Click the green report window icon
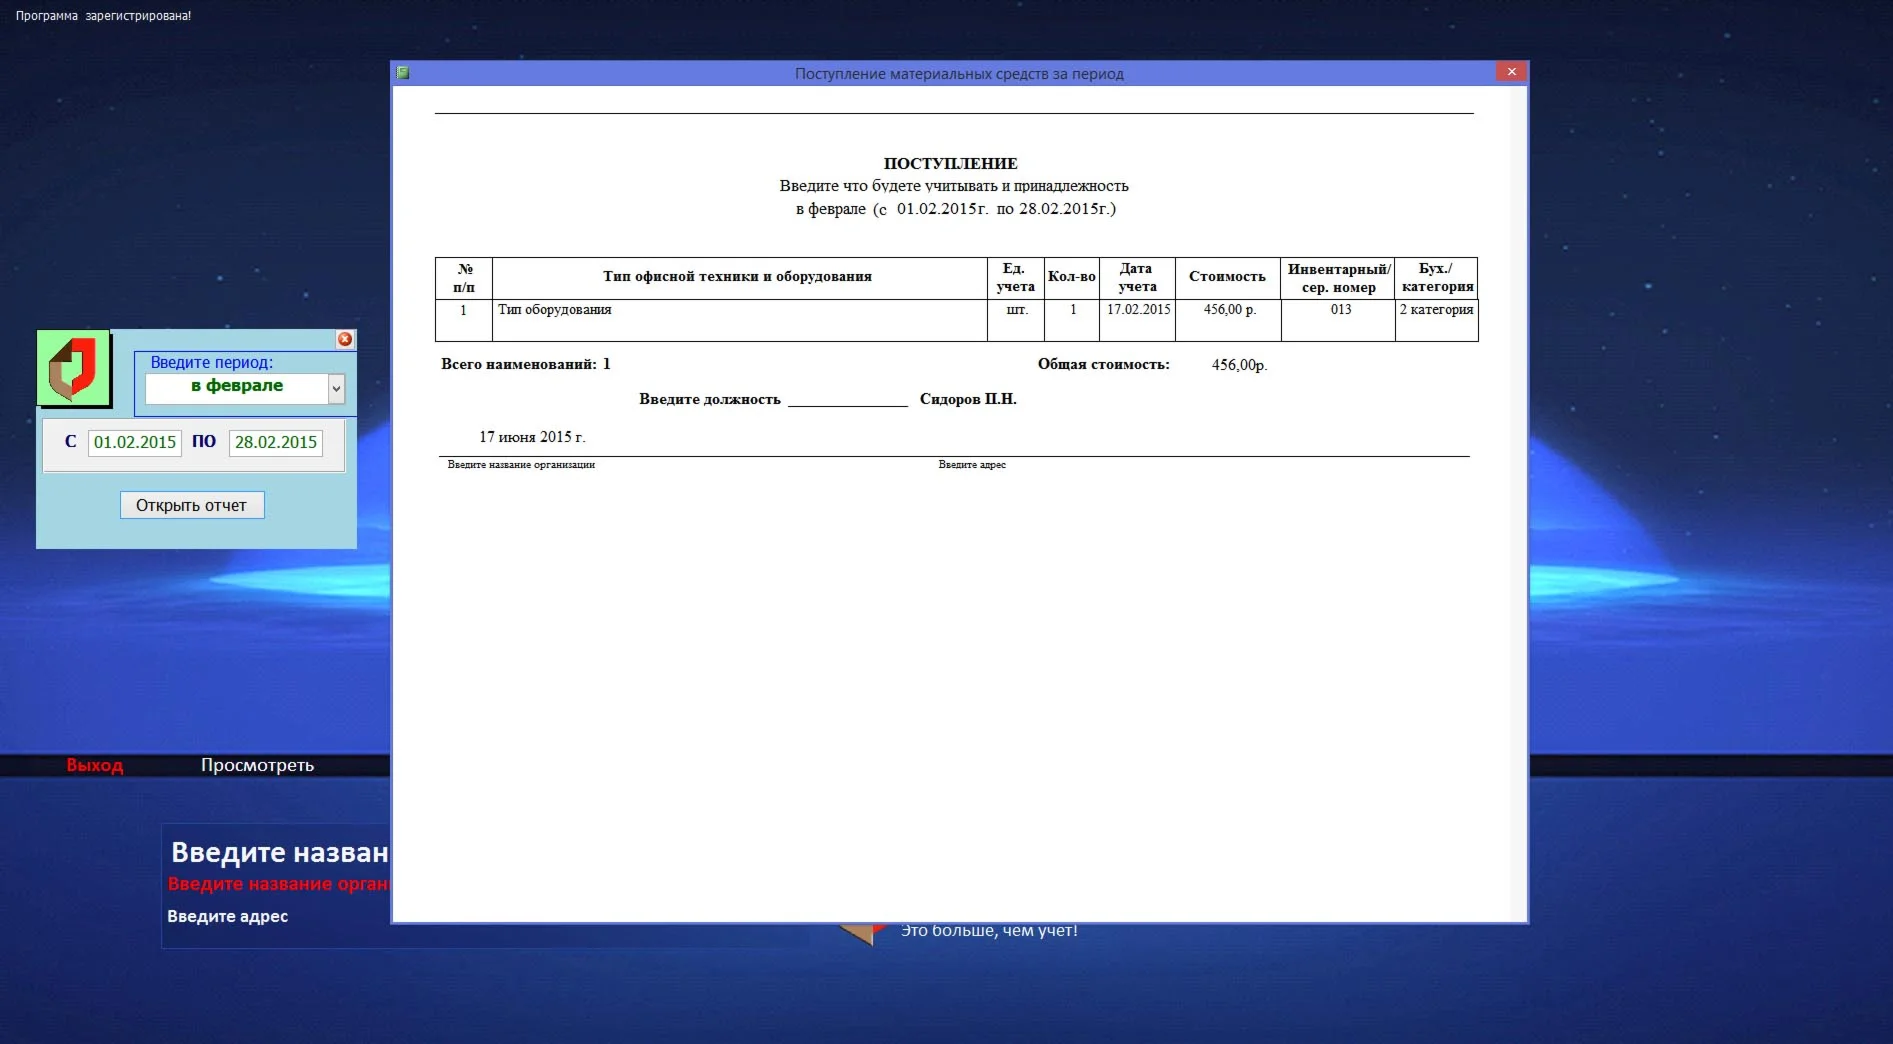1893x1044 pixels. coord(403,73)
